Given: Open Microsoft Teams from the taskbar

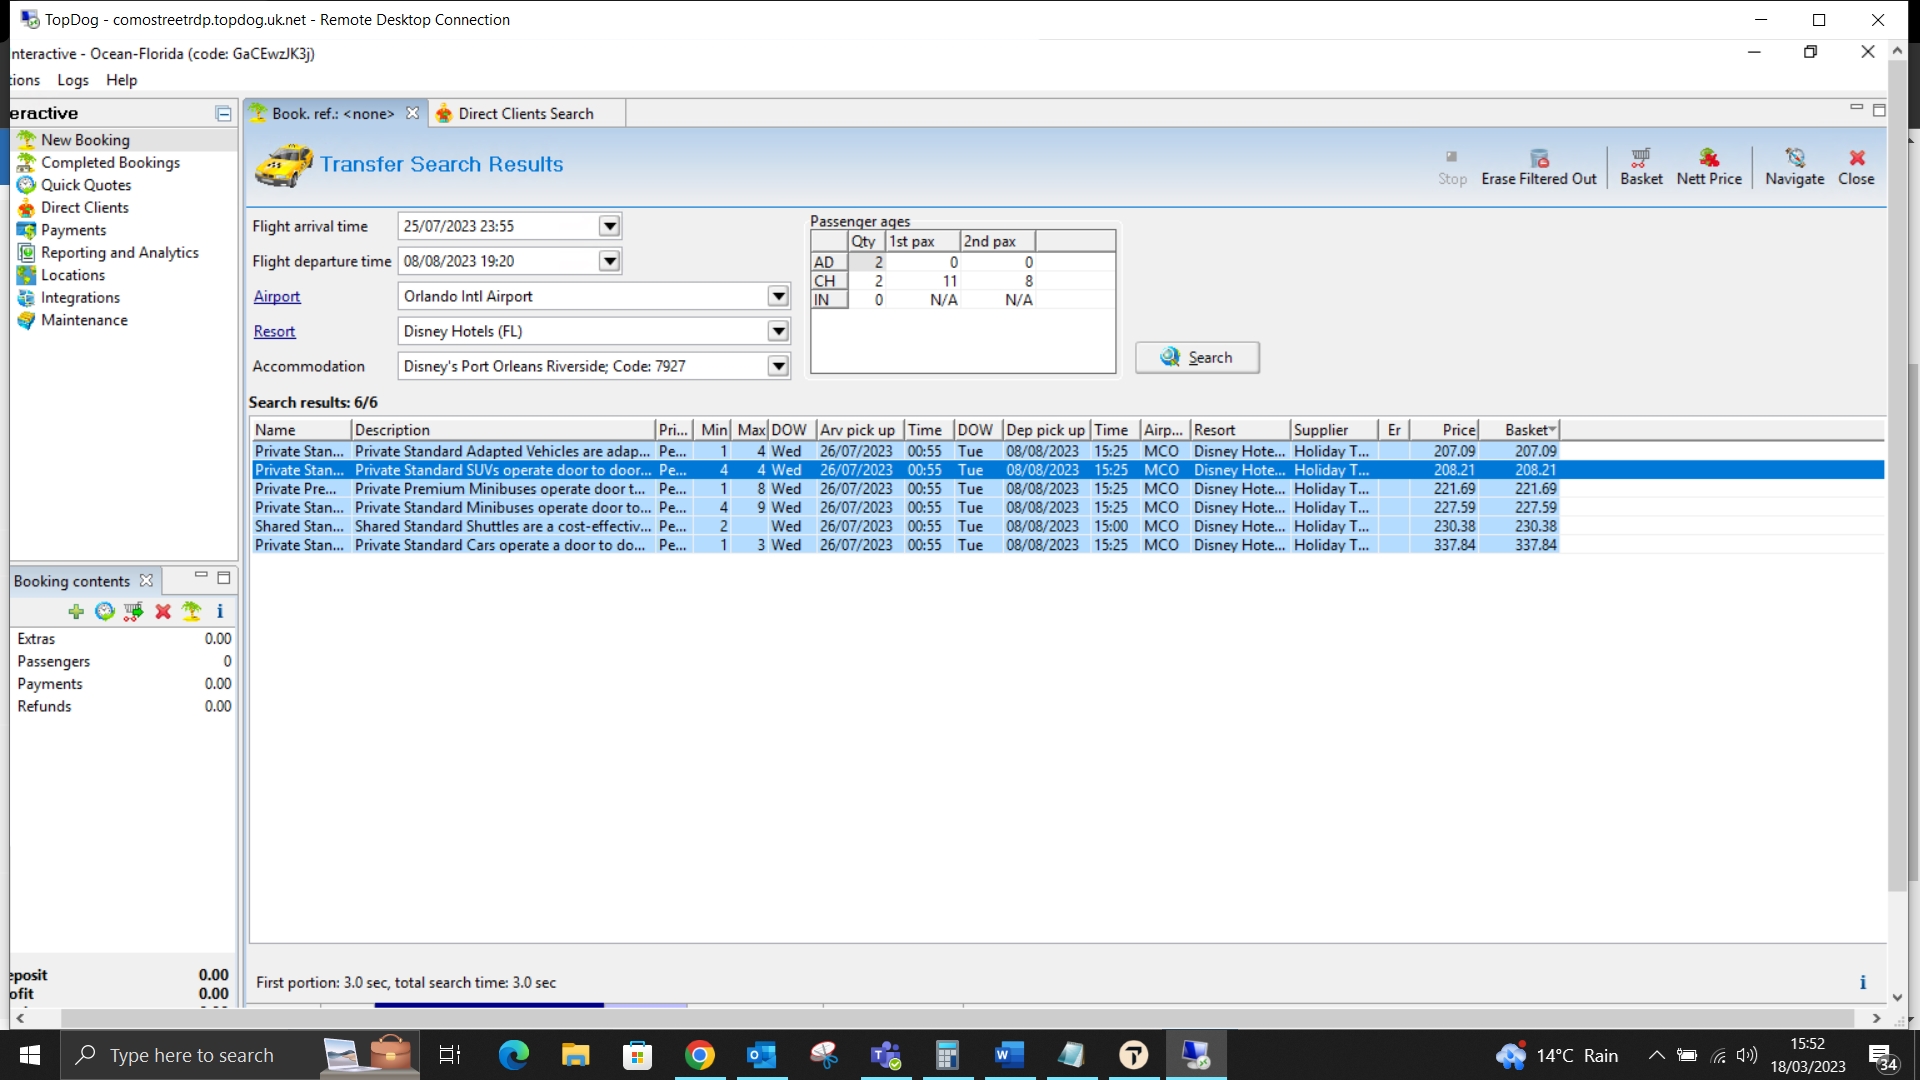Looking at the screenshot, I should (x=886, y=1055).
